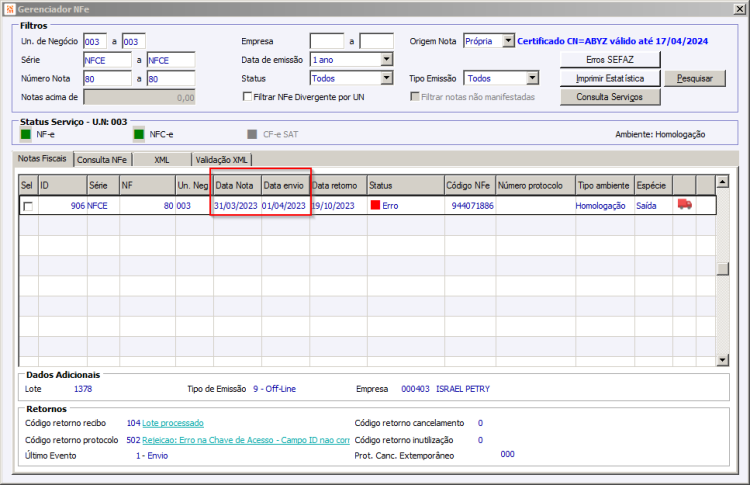Open the Data de emissão dropdown
Image resolution: width=750 pixels, height=485 pixels.
coord(386,59)
